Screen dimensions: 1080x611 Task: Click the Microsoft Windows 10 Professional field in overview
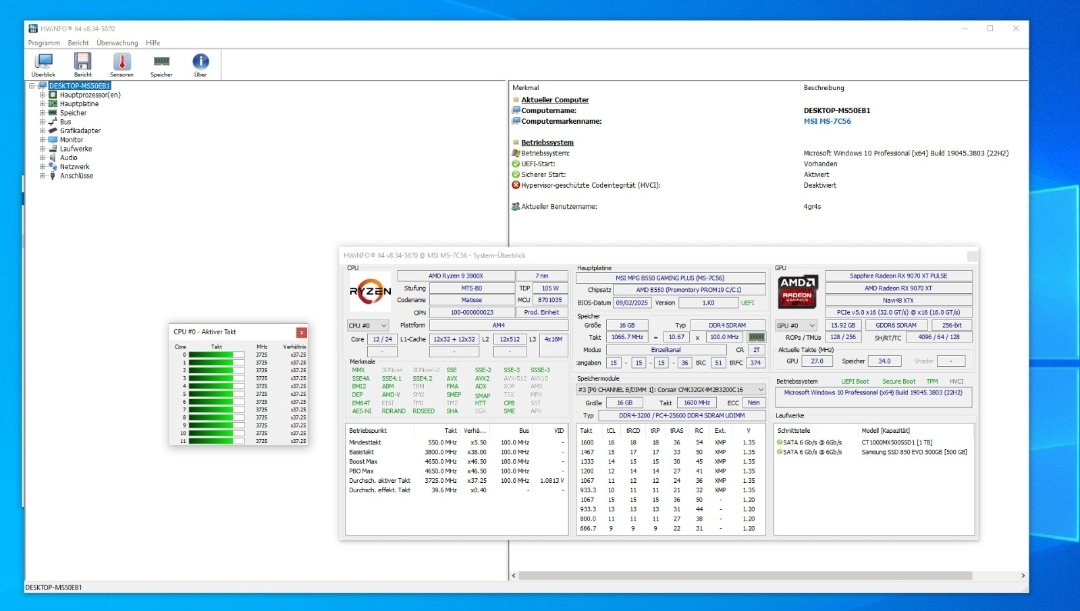(873, 397)
